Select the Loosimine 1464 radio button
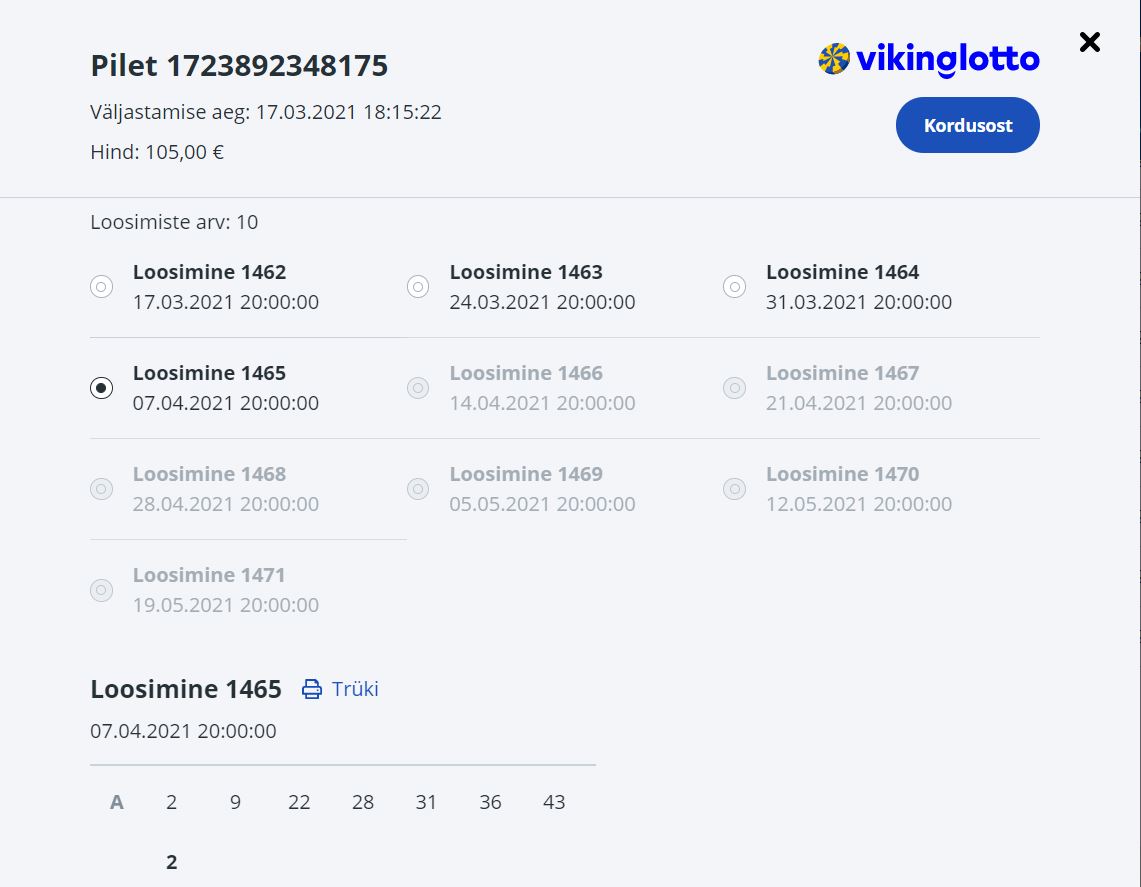 point(735,287)
